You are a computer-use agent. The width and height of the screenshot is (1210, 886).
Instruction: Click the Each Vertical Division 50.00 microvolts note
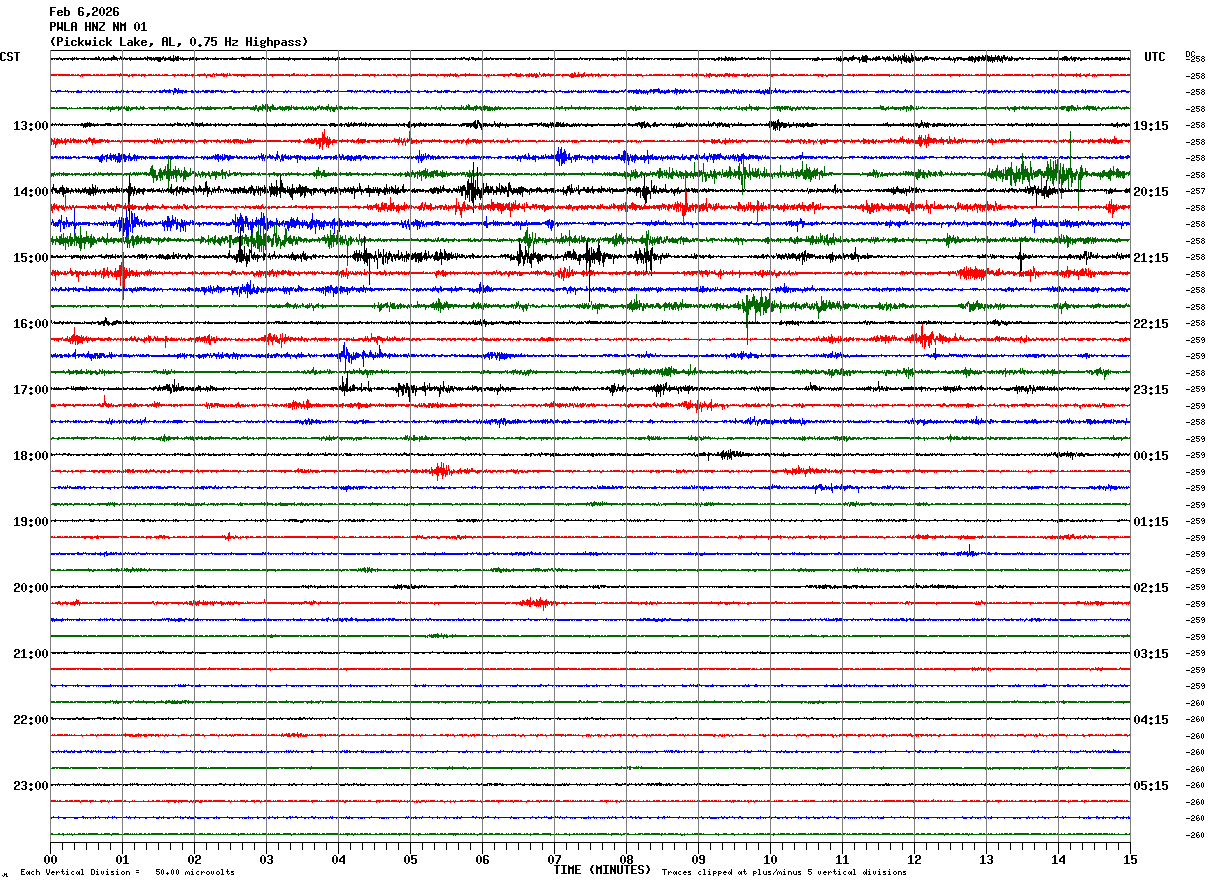click(127, 873)
